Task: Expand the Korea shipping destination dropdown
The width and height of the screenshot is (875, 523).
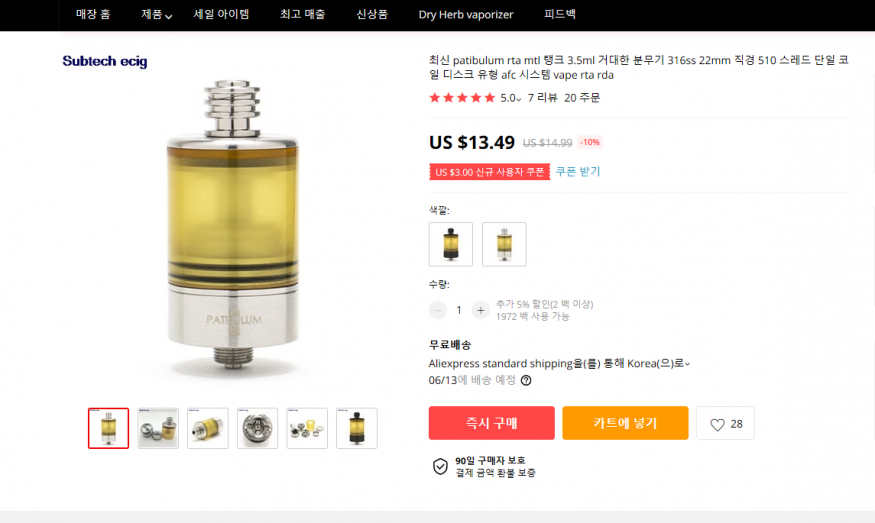Action: (688, 364)
